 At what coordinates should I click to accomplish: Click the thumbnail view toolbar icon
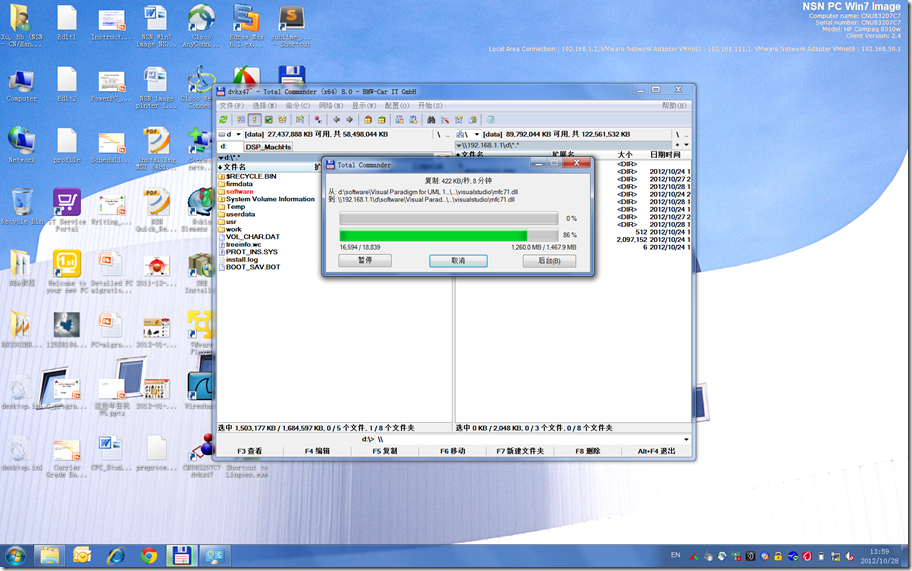269,120
